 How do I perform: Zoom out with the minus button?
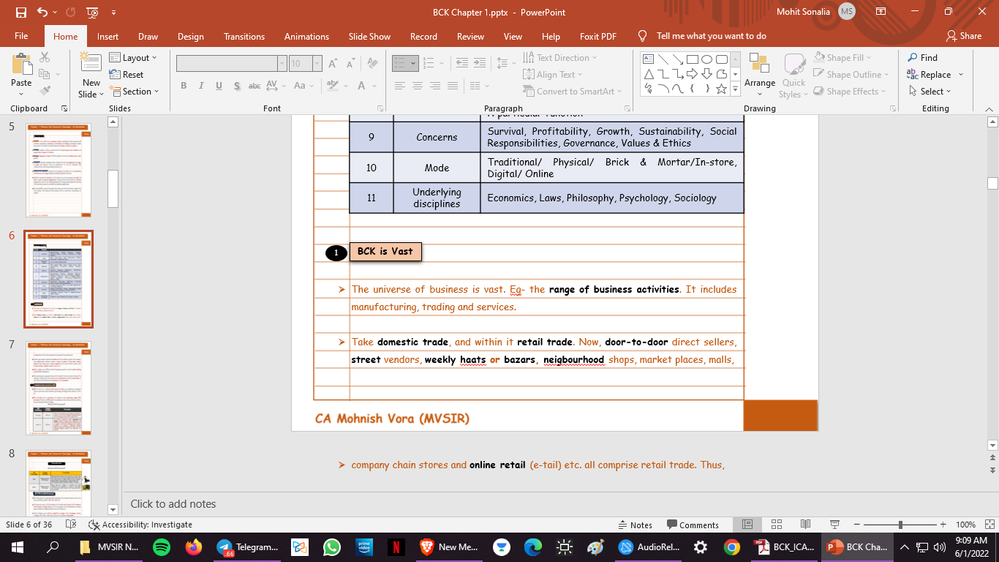pyautogui.click(x=857, y=524)
